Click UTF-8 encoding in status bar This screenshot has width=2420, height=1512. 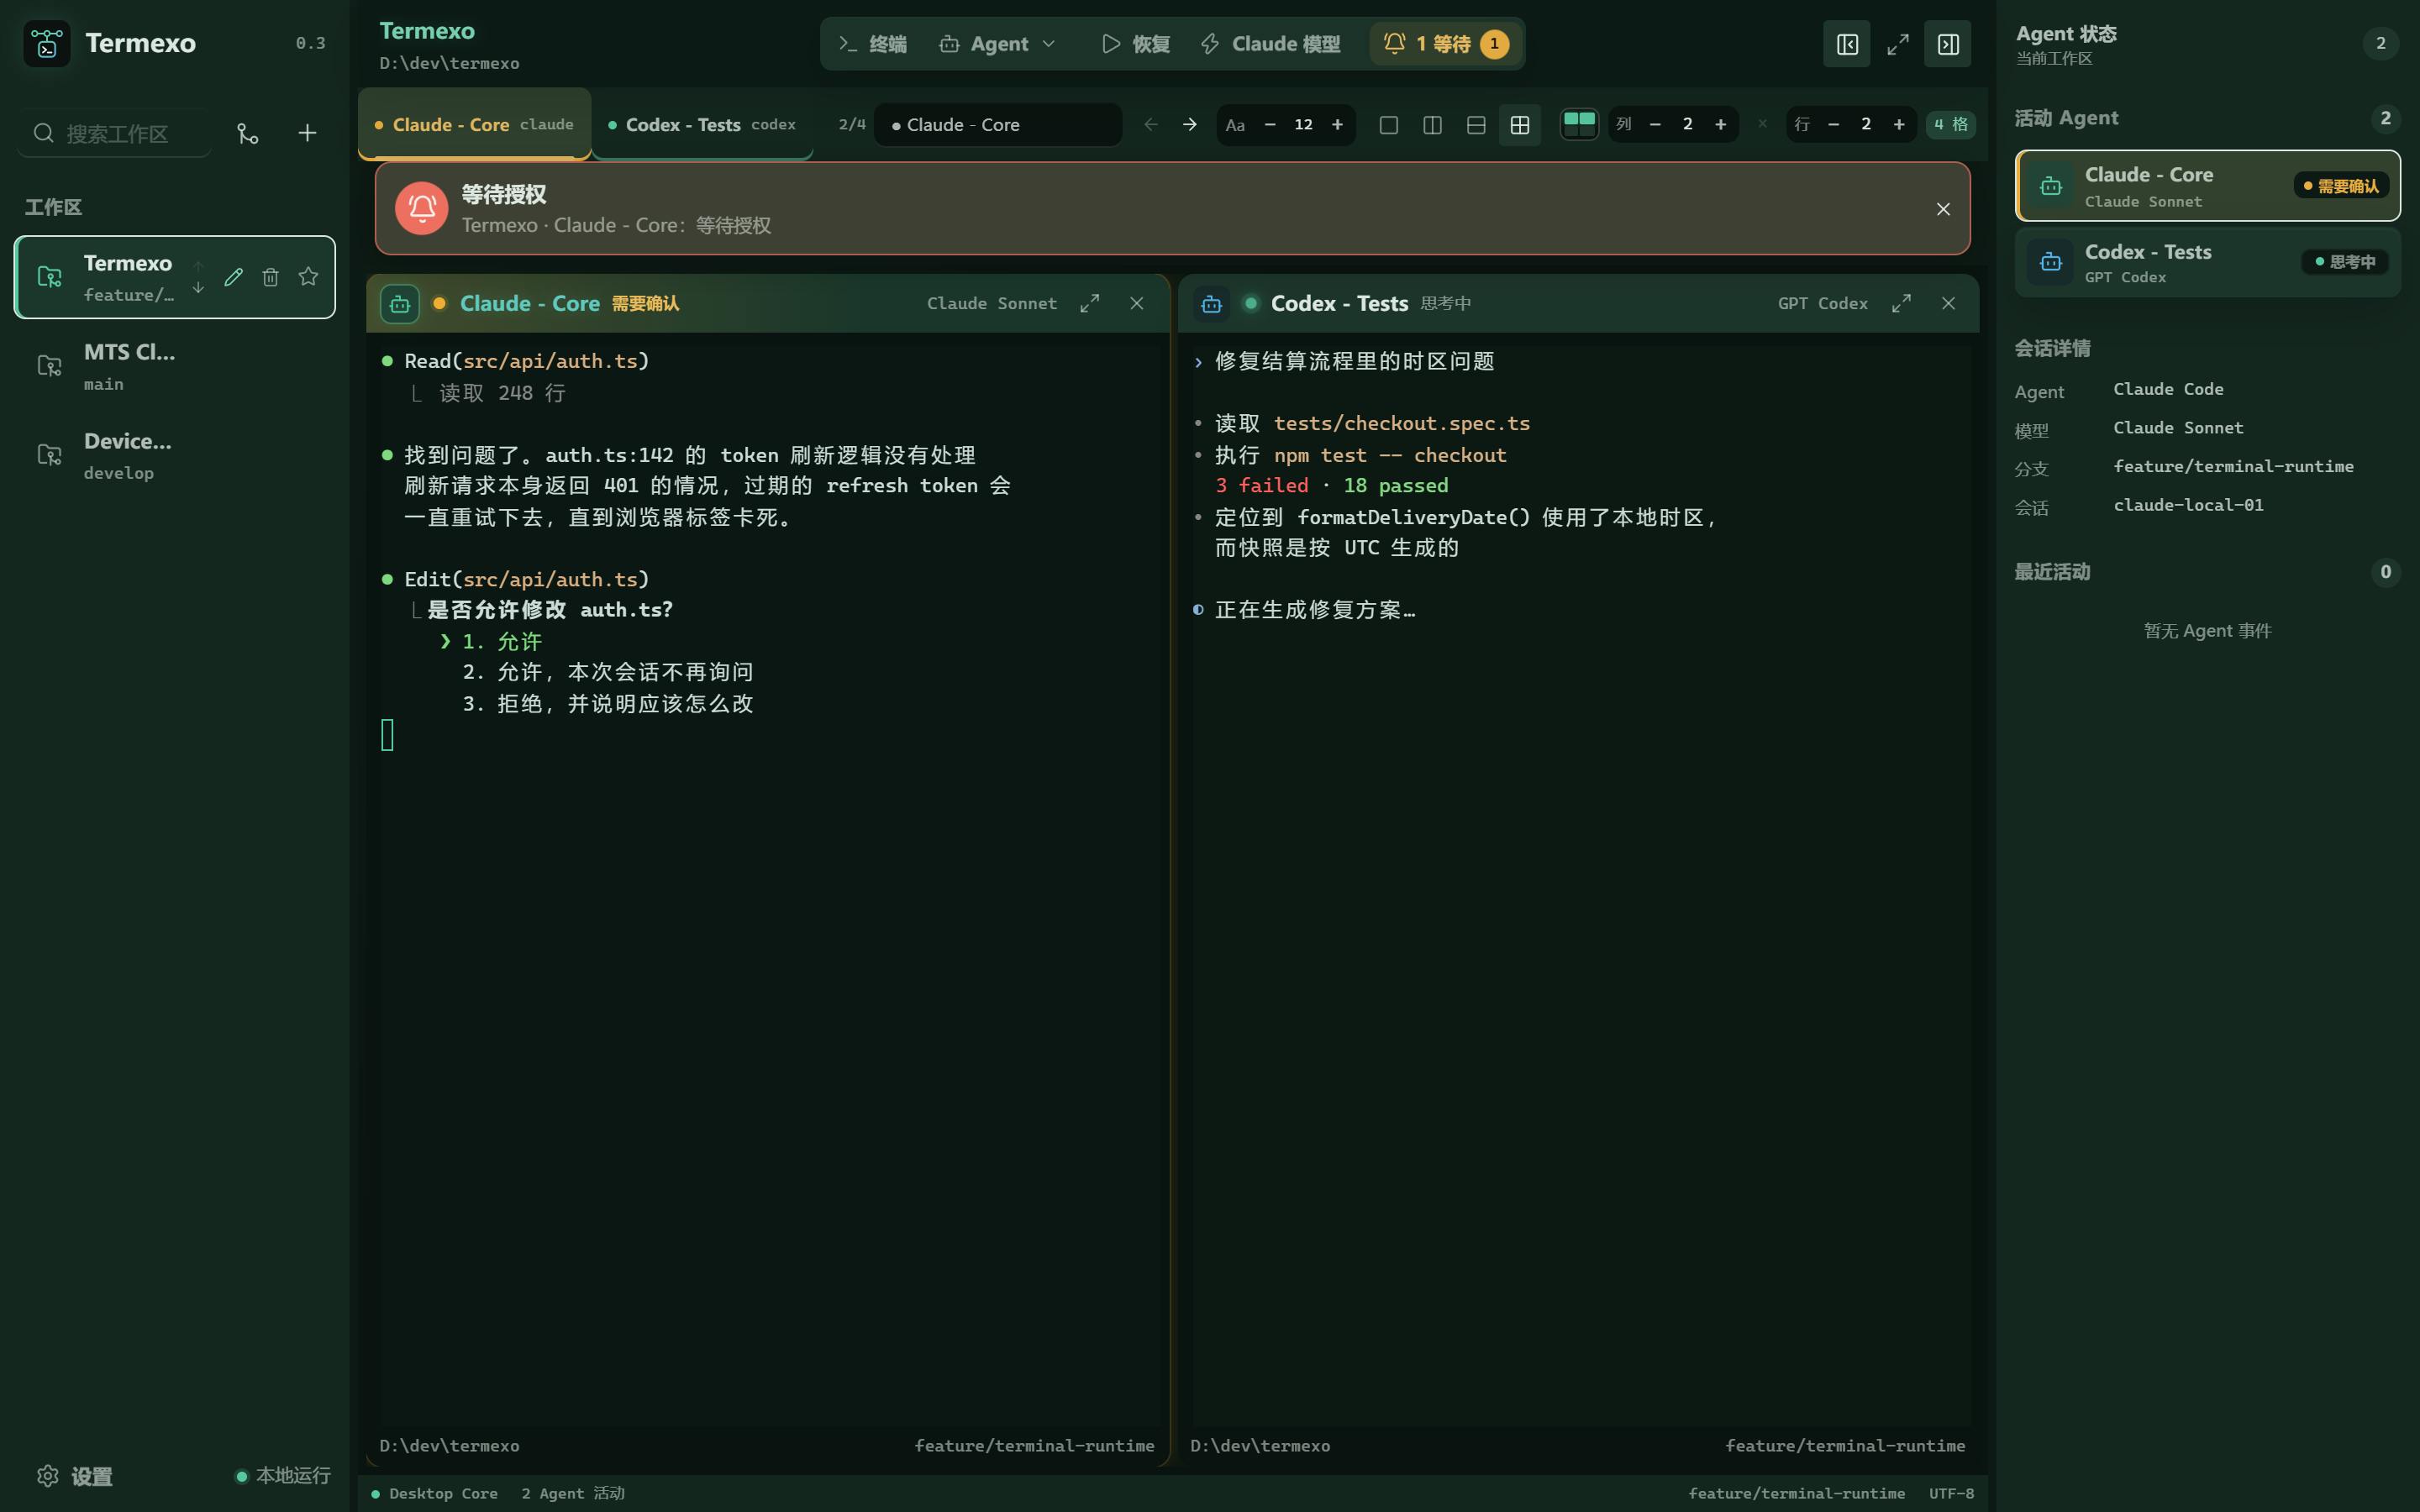[x=1951, y=1493]
